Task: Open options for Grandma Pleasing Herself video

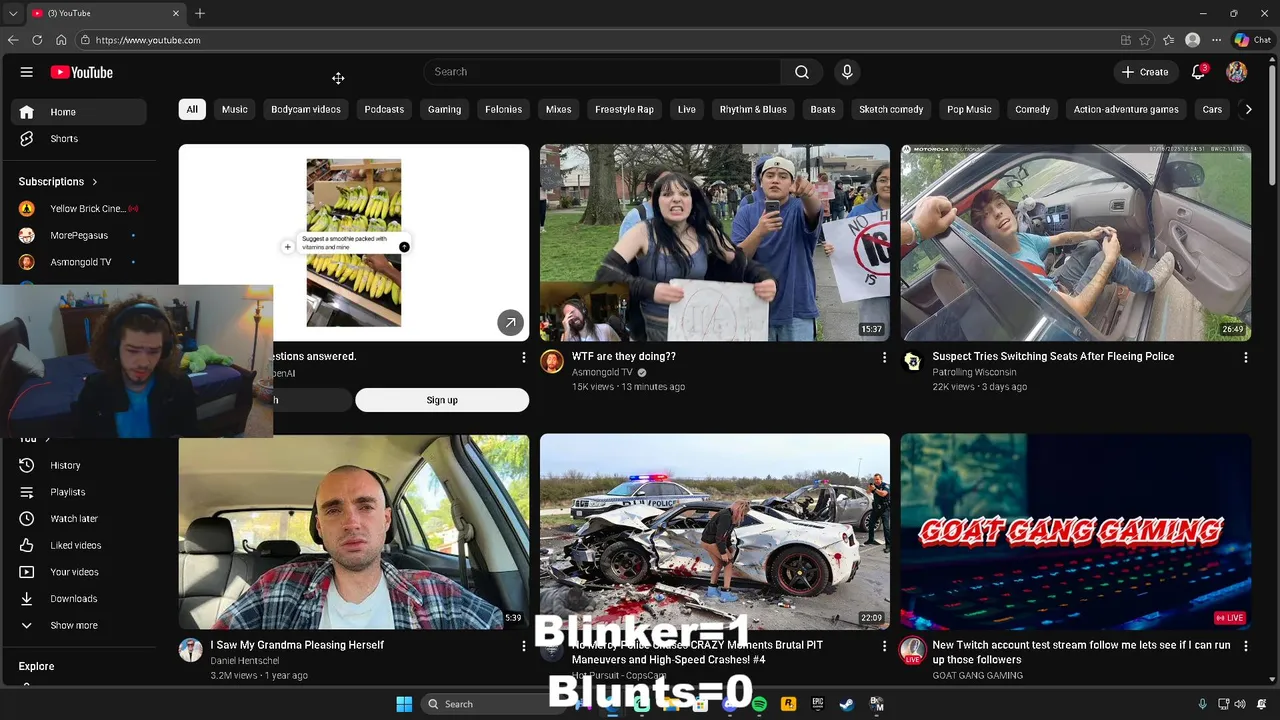Action: click(x=523, y=646)
